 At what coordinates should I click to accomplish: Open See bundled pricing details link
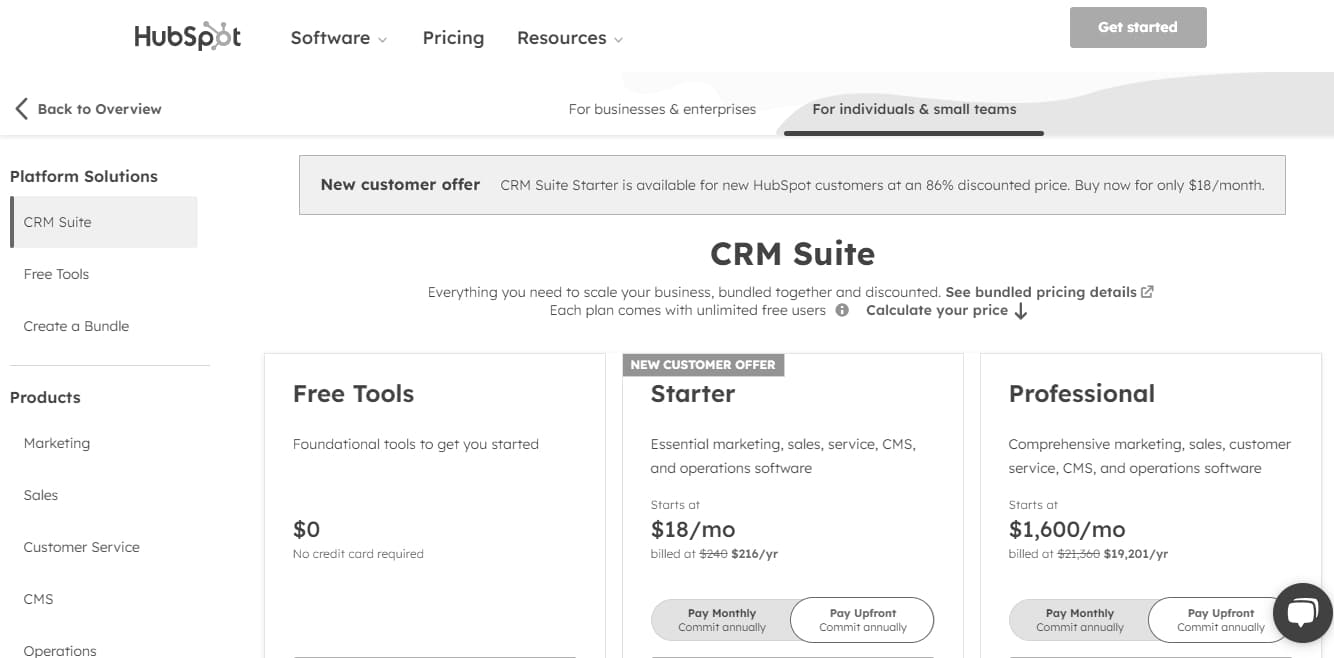point(1041,292)
